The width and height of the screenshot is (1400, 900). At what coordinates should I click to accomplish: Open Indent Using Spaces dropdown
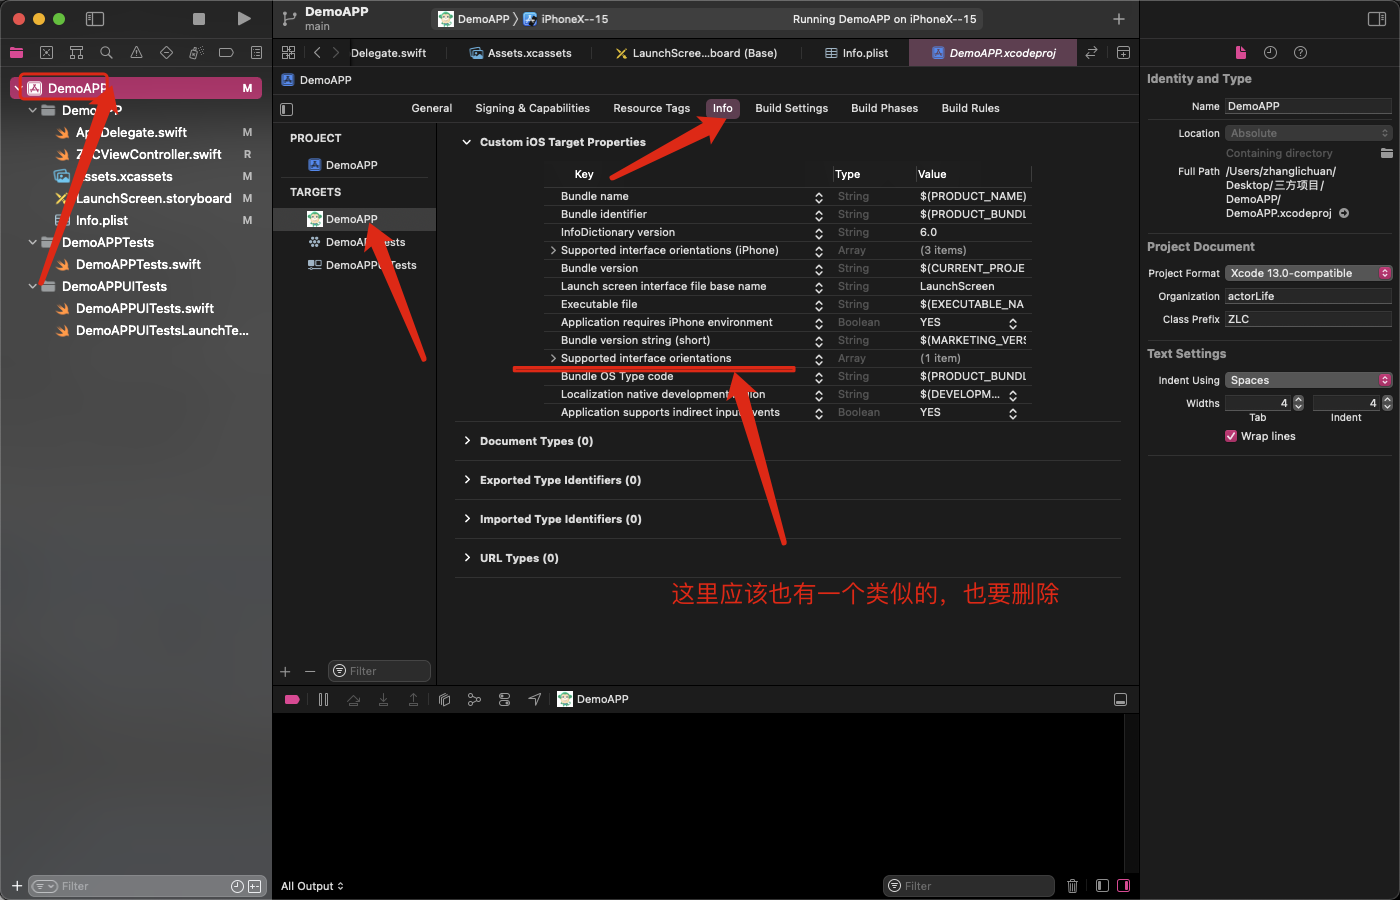pos(1308,380)
